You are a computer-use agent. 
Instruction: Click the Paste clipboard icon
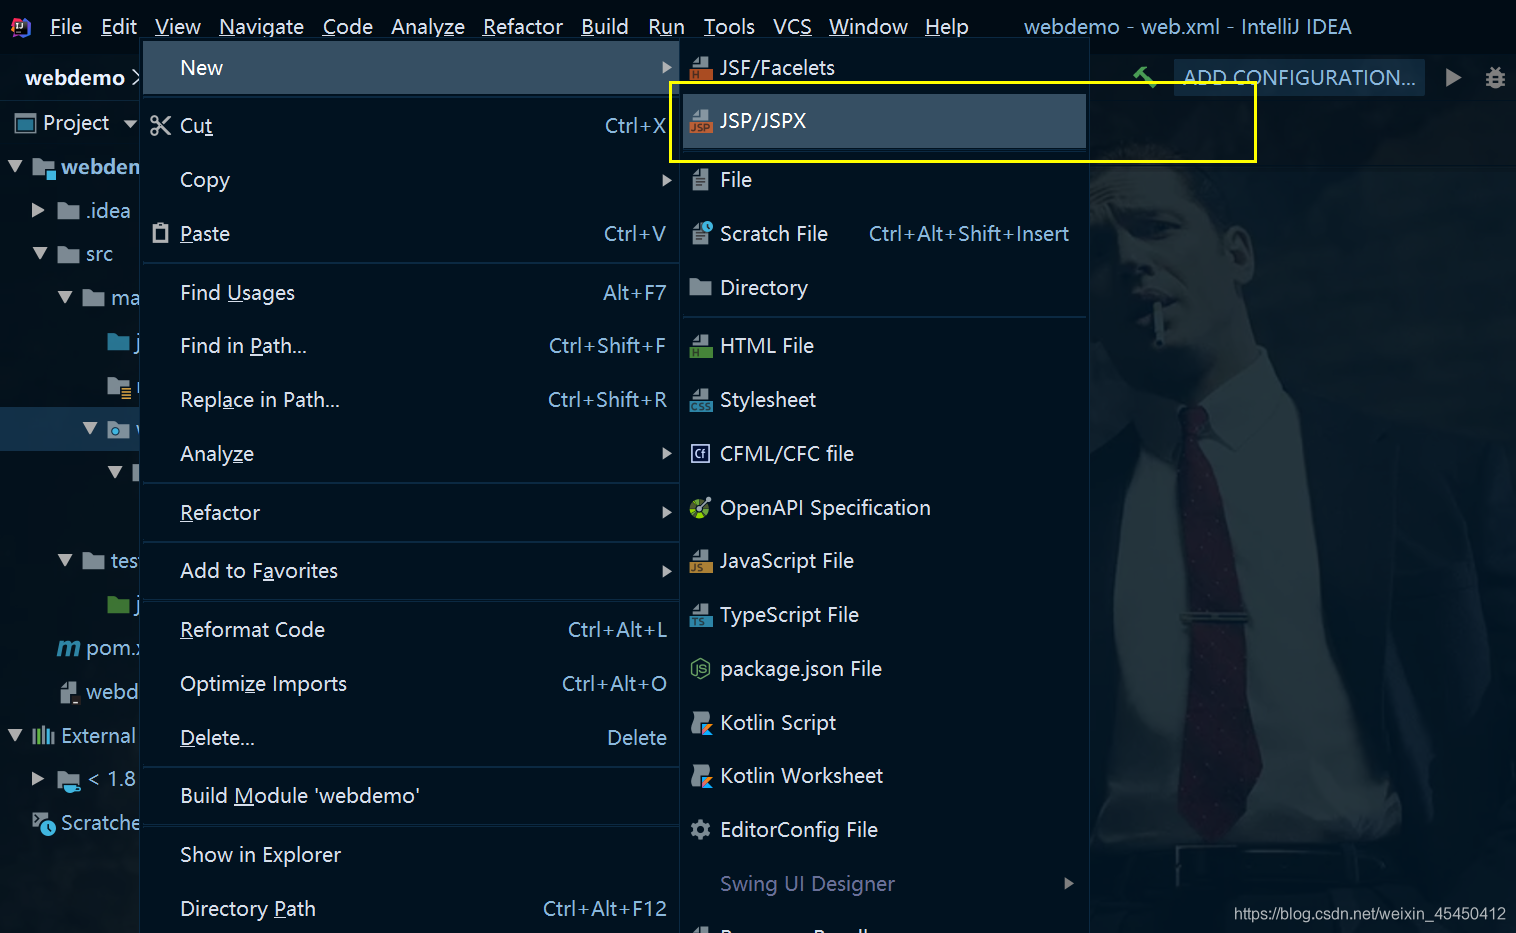click(x=160, y=233)
